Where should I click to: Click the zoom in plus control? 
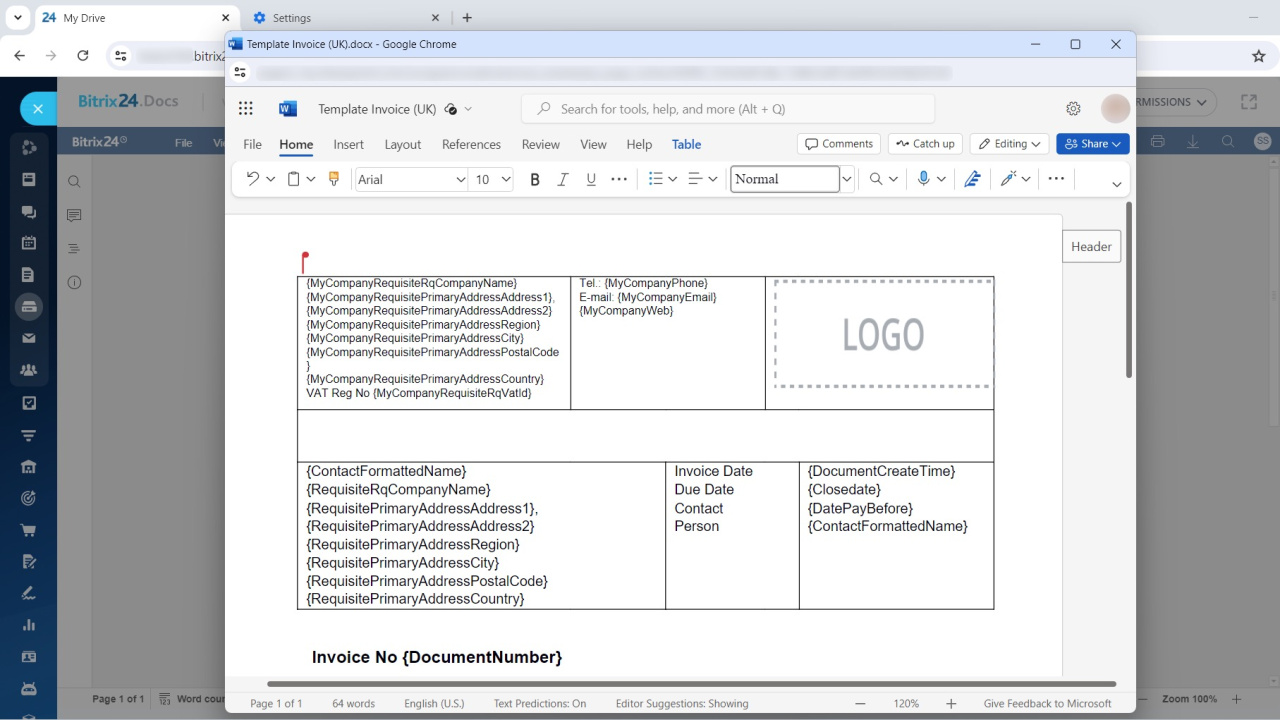point(951,703)
